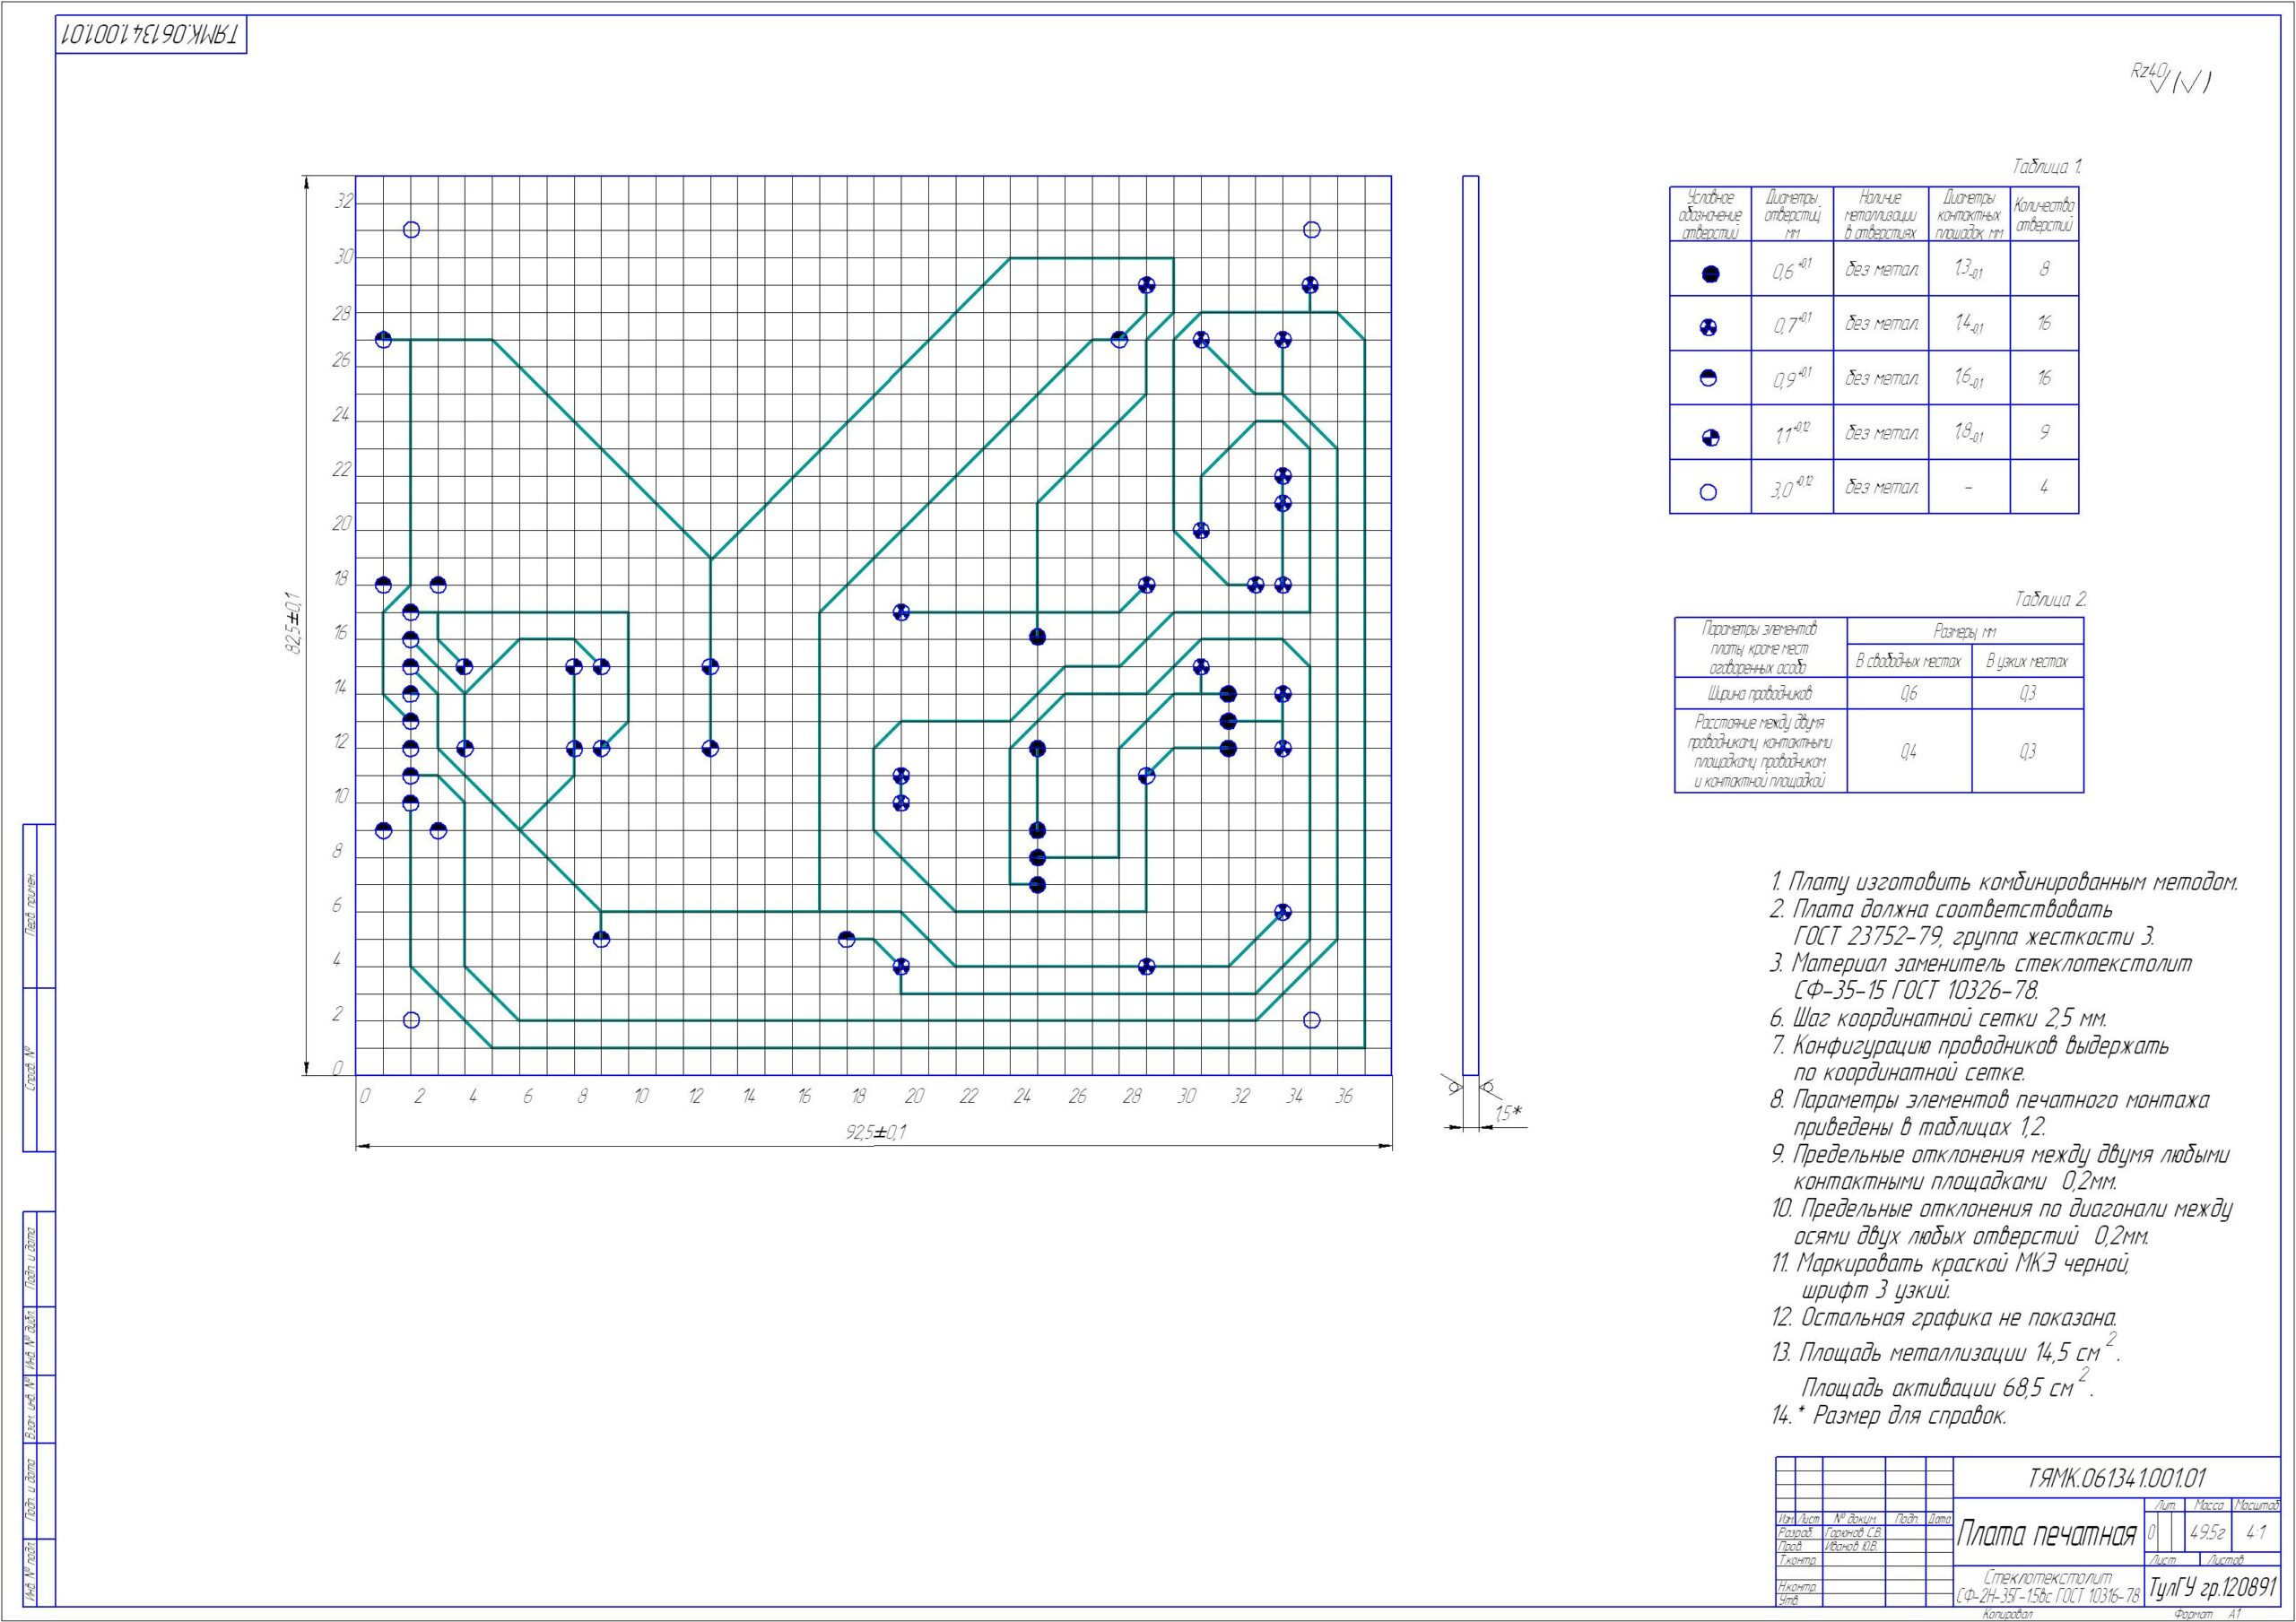The width and height of the screenshot is (2296, 1622).
Task: Click the 'Копировал' label below title block
Action: click(x=2007, y=1615)
